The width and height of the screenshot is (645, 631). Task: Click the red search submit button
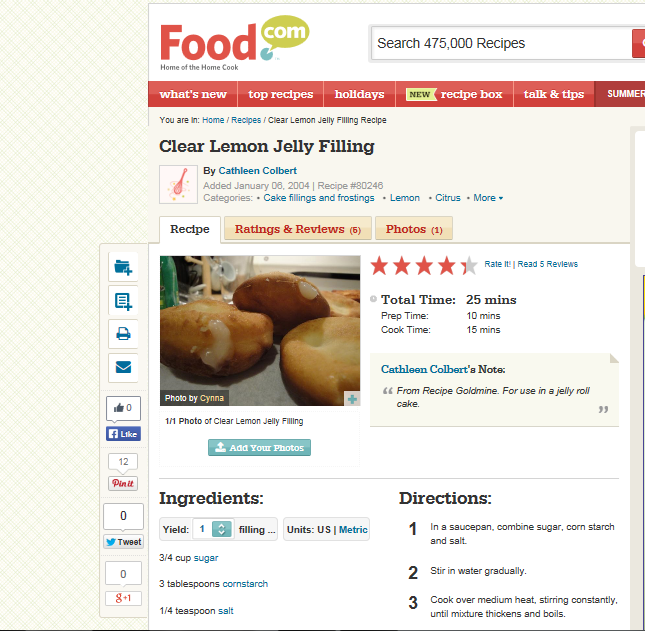(639, 43)
